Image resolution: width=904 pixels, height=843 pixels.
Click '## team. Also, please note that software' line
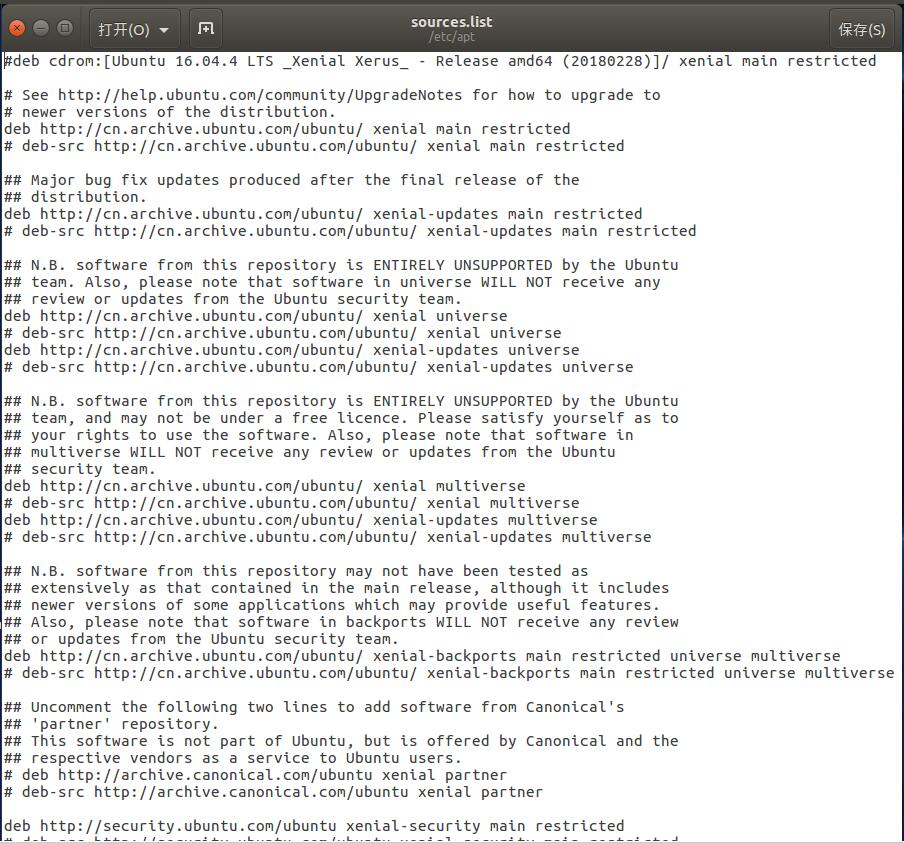tap(332, 282)
